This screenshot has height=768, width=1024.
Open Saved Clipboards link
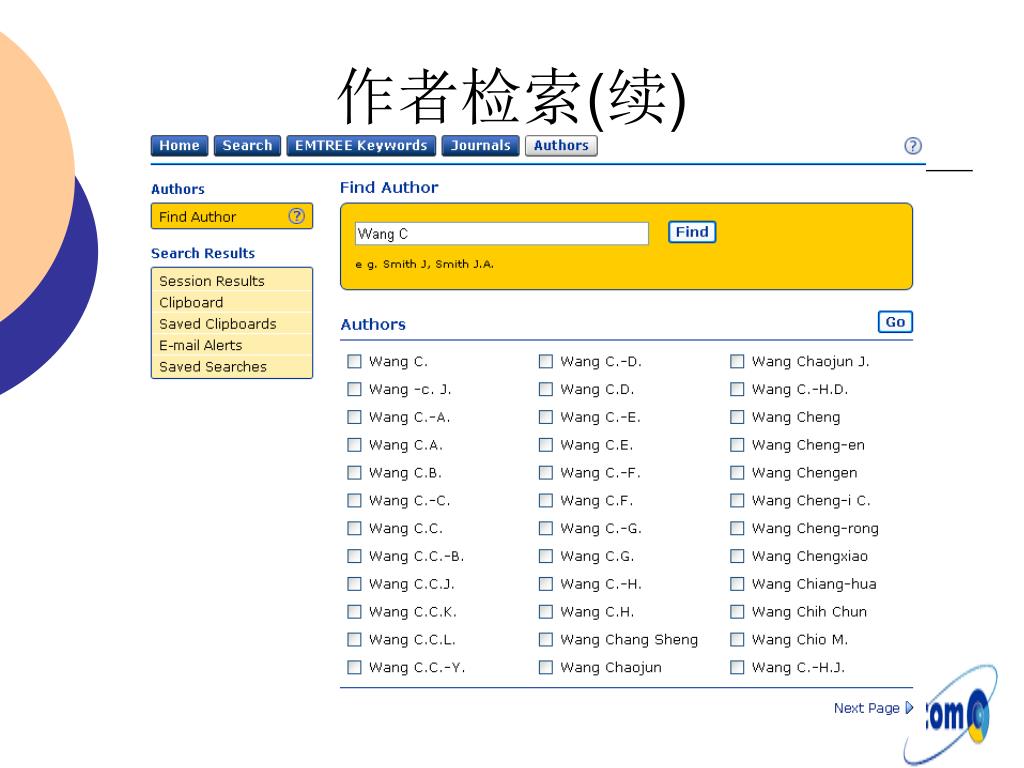click(x=218, y=324)
